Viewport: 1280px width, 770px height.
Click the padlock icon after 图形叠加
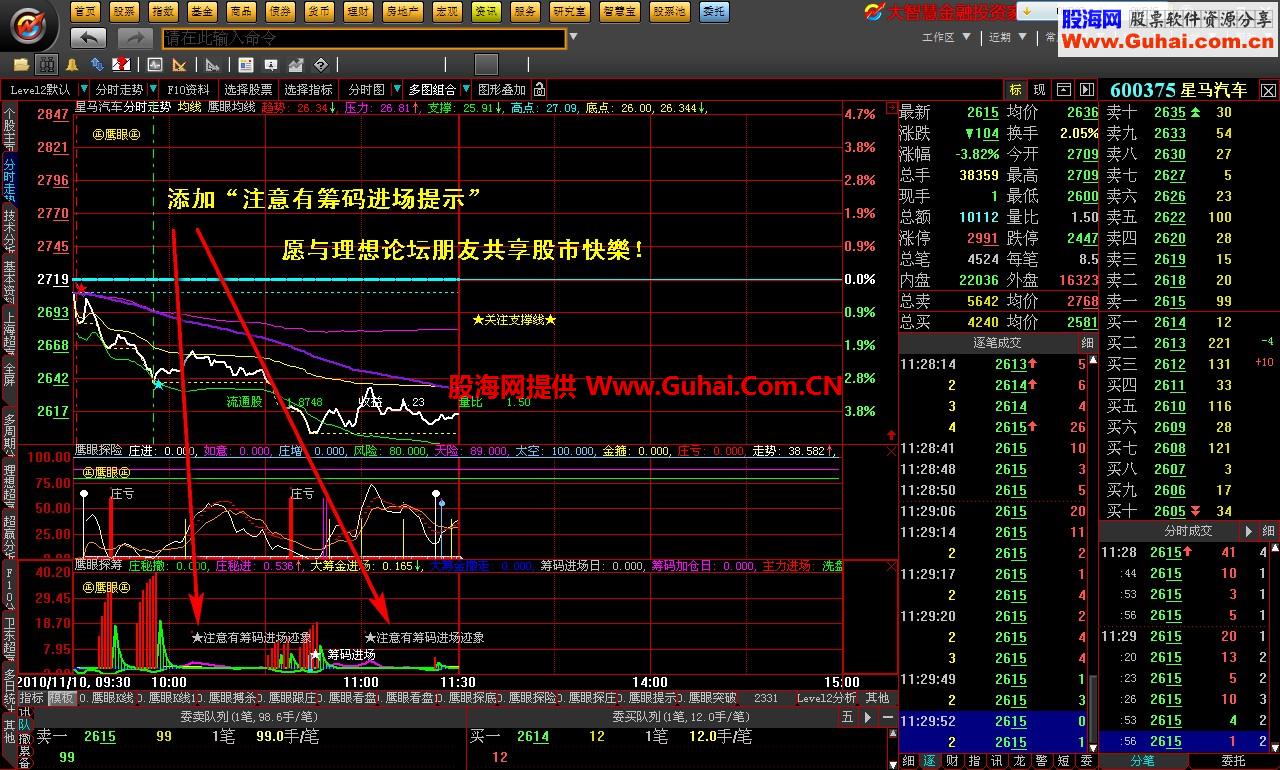pos(540,89)
